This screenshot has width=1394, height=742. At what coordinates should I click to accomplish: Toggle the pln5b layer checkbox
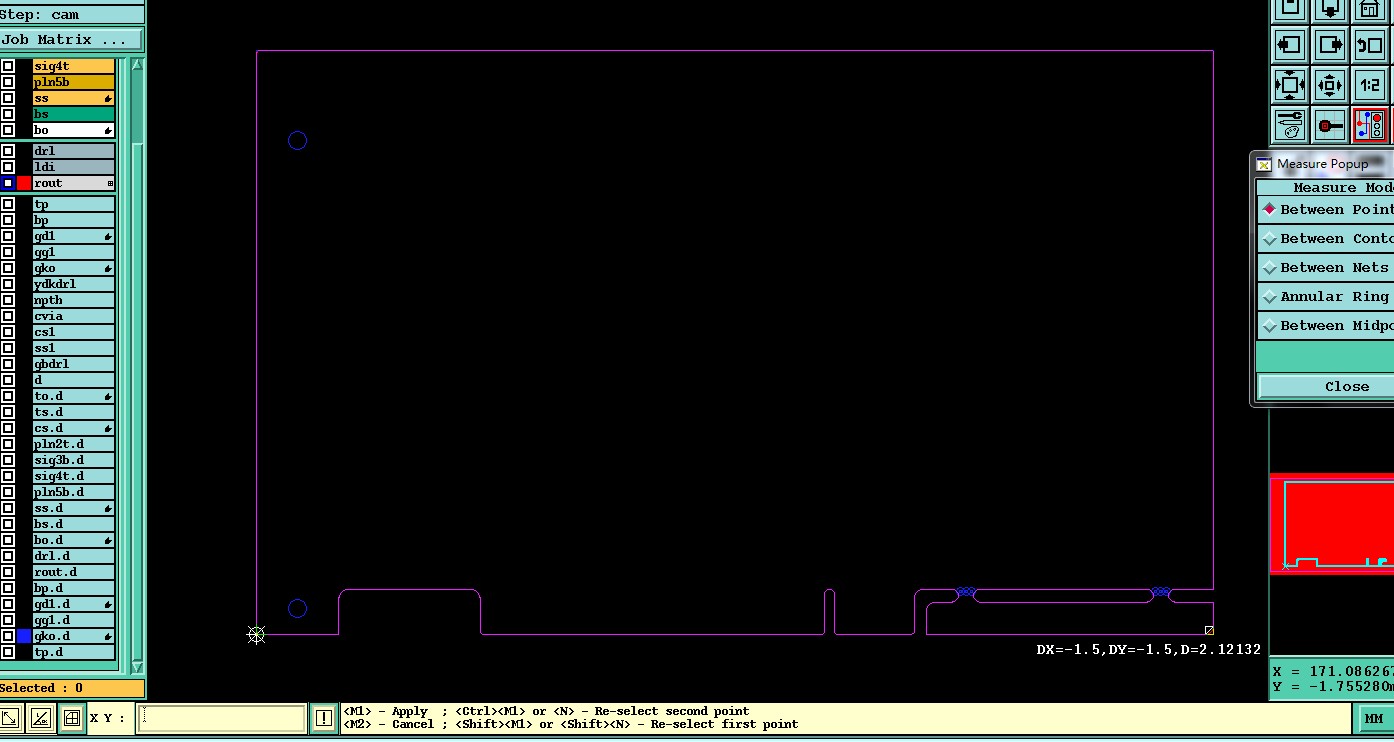(x=8, y=82)
